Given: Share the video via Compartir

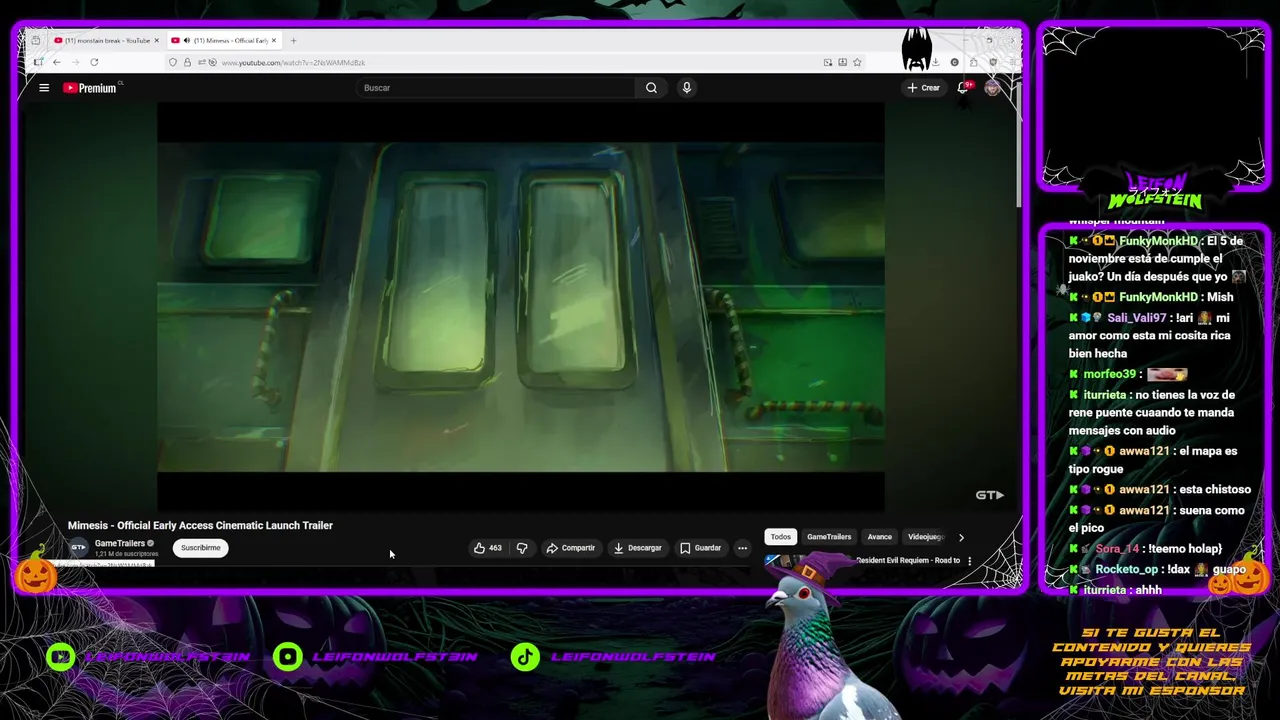Looking at the screenshot, I should pos(571,548).
